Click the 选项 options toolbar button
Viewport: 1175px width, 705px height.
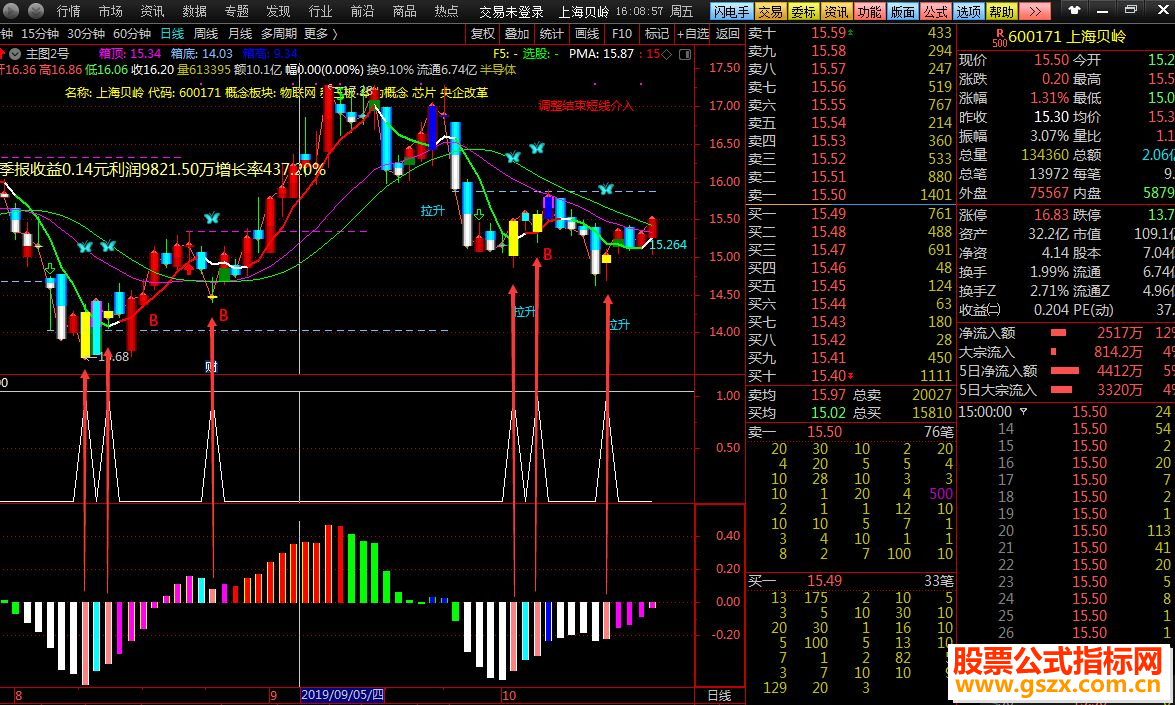(968, 11)
